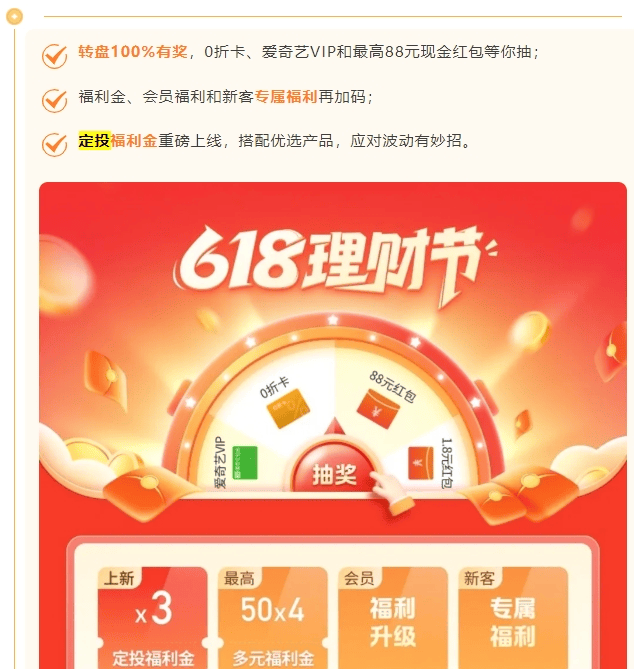Open the 最高 50x4 多元福利金 card
This screenshot has width=634, height=669.
coord(273,618)
